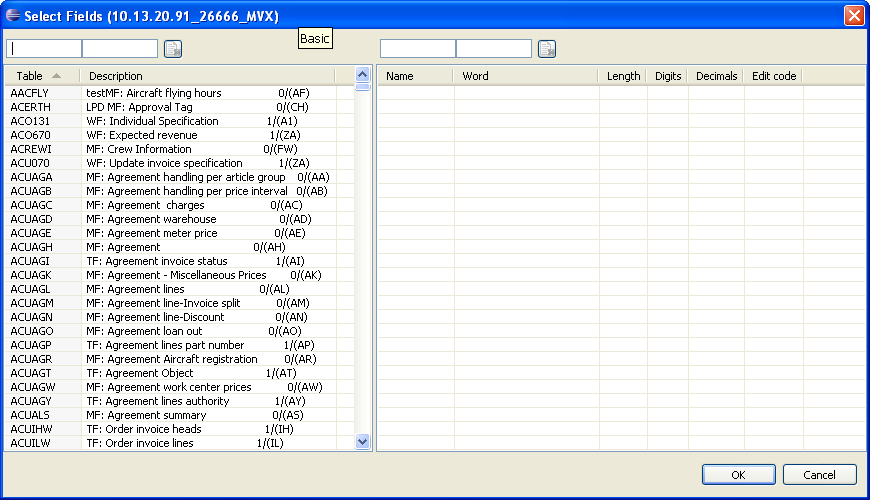Sort by the Table column header
The width and height of the screenshot is (870, 500).
click(40, 76)
